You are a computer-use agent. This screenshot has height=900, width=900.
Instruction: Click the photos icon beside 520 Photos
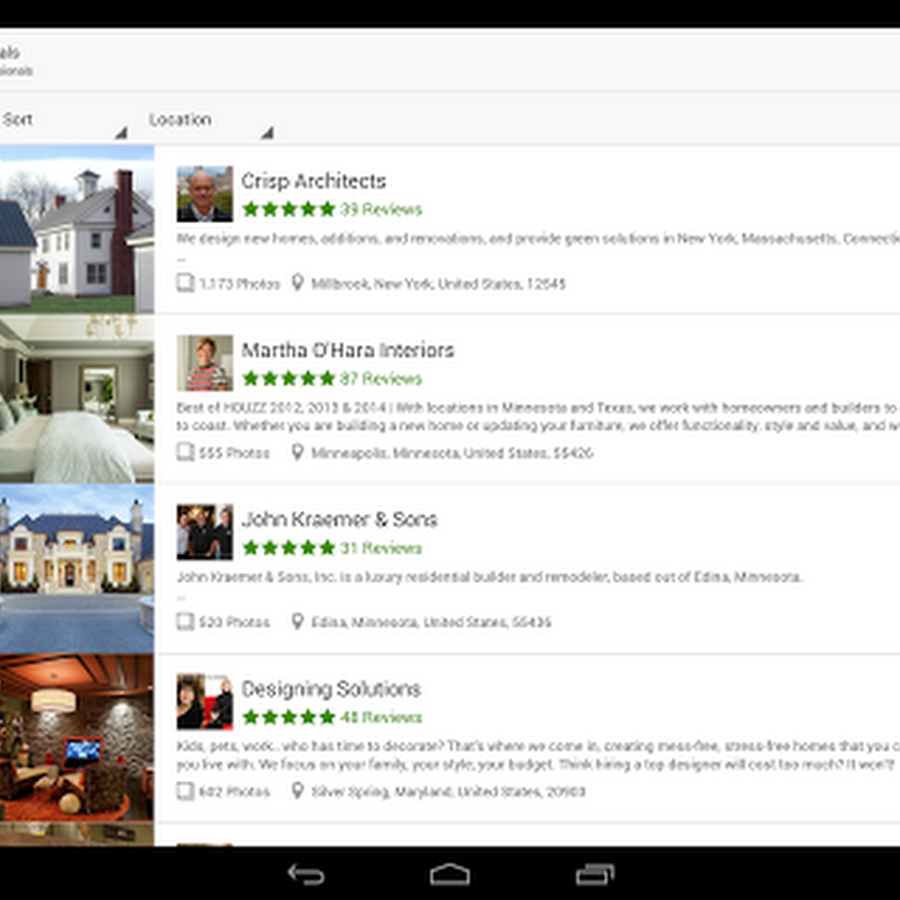(185, 622)
